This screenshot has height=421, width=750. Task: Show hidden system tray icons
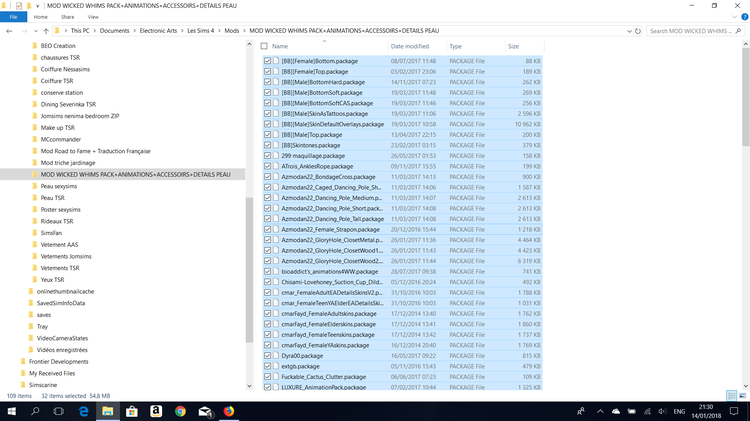(600, 411)
